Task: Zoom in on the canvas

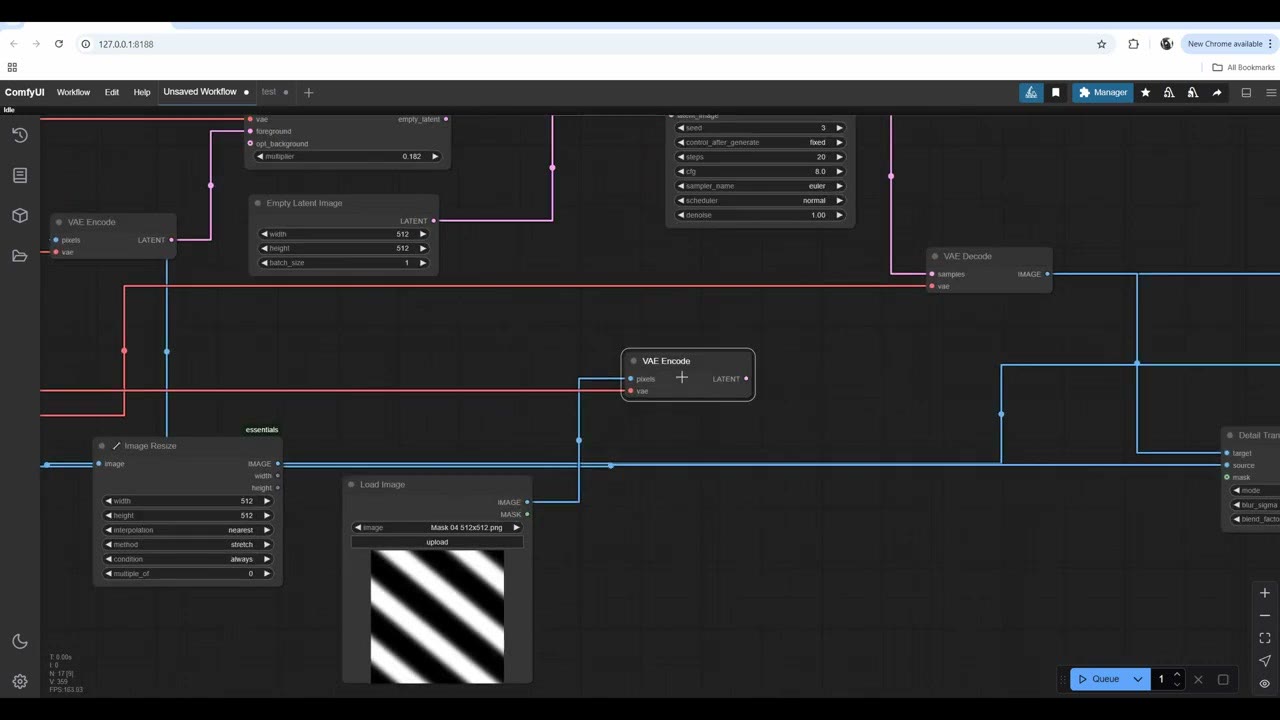Action: (x=1264, y=592)
